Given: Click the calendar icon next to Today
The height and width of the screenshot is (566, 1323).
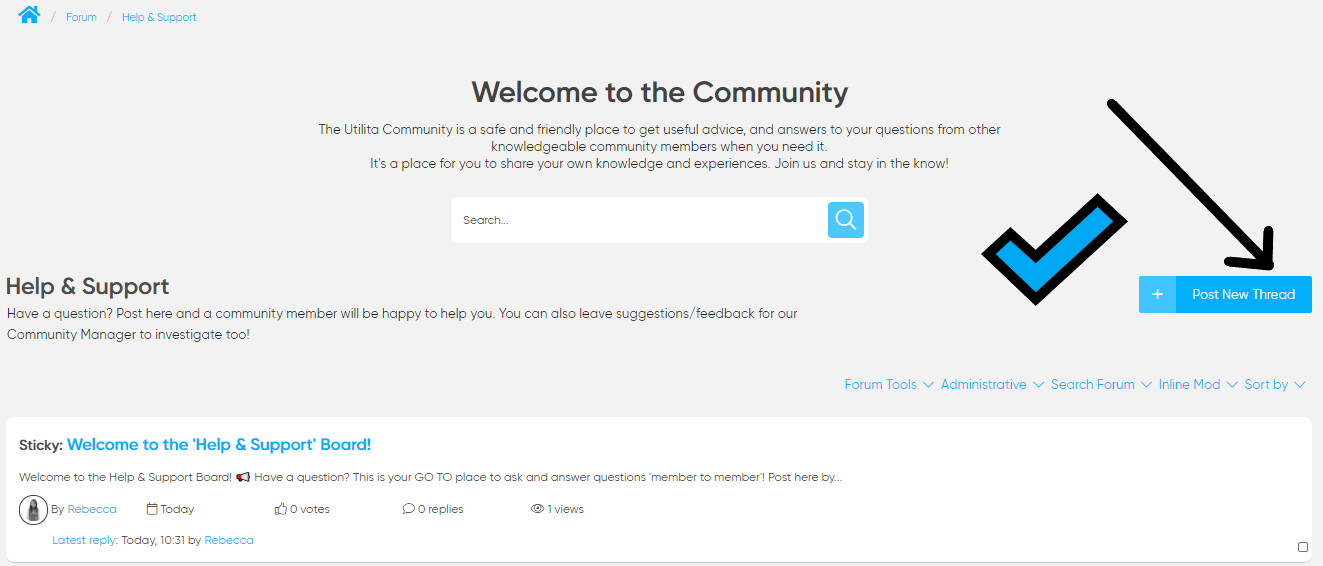Looking at the screenshot, I should [152, 509].
